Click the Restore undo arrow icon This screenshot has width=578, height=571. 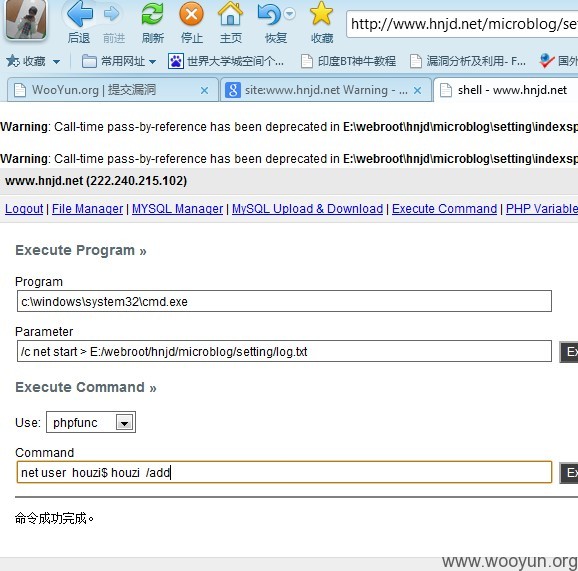click(270, 15)
